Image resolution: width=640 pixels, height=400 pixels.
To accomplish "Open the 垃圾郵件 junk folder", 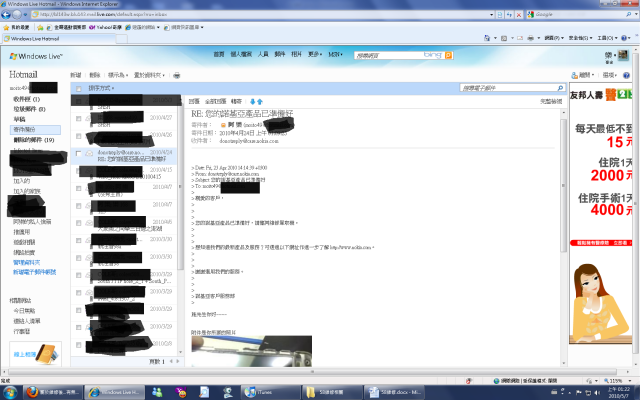I will pyautogui.click(x=29, y=109).
